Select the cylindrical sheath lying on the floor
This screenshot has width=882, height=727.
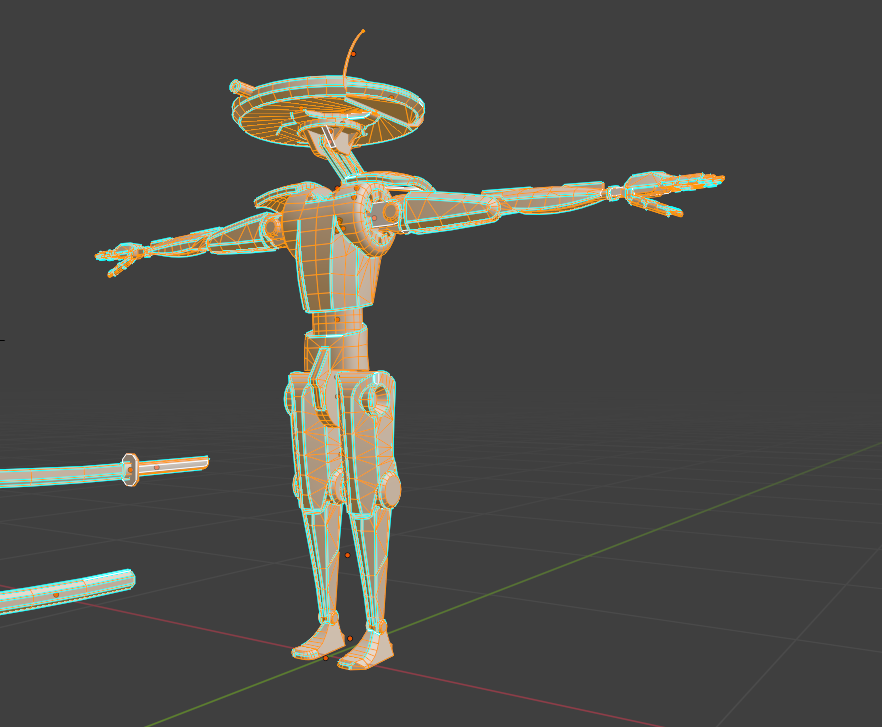point(66,593)
